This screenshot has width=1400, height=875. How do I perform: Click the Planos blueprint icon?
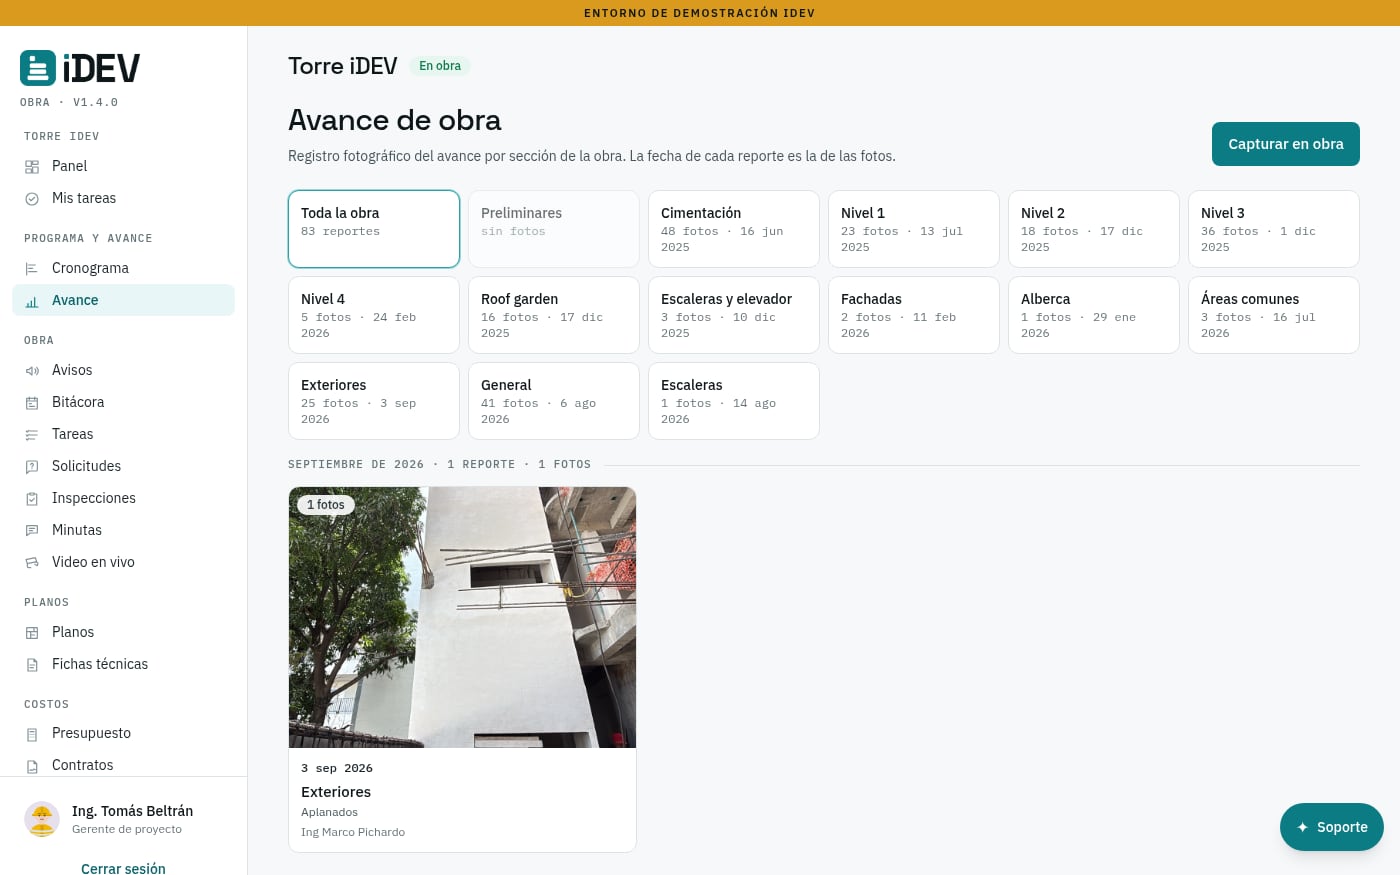pyautogui.click(x=32, y=633)
